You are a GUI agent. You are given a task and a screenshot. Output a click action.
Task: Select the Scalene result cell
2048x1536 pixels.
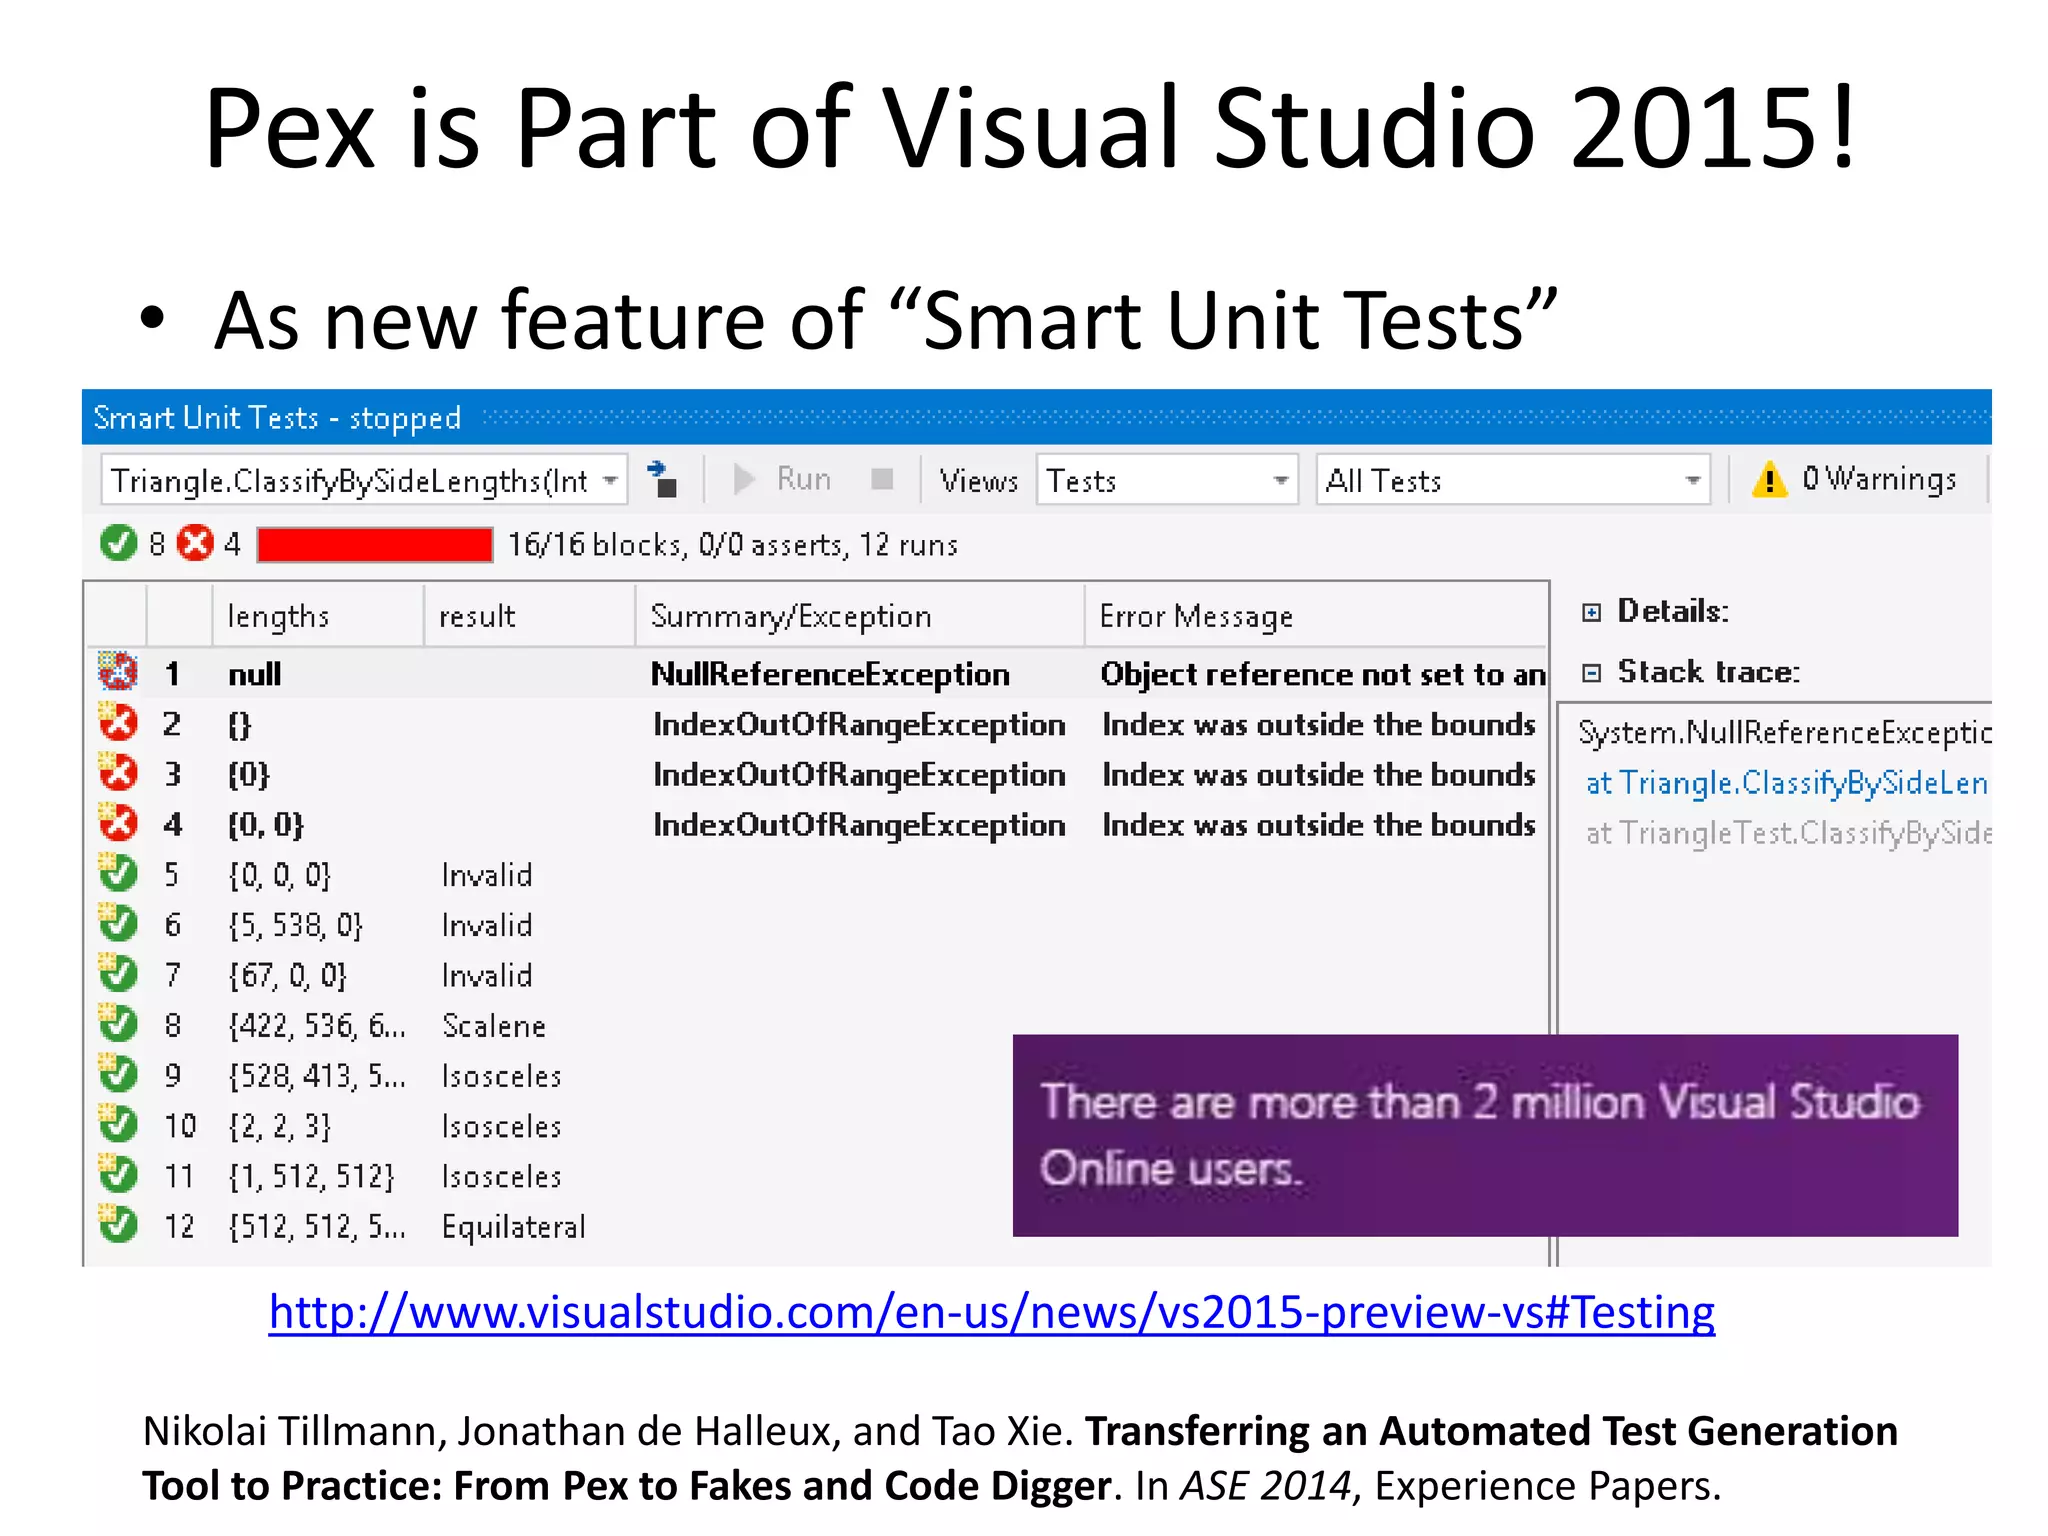(x=494, y=1026)
